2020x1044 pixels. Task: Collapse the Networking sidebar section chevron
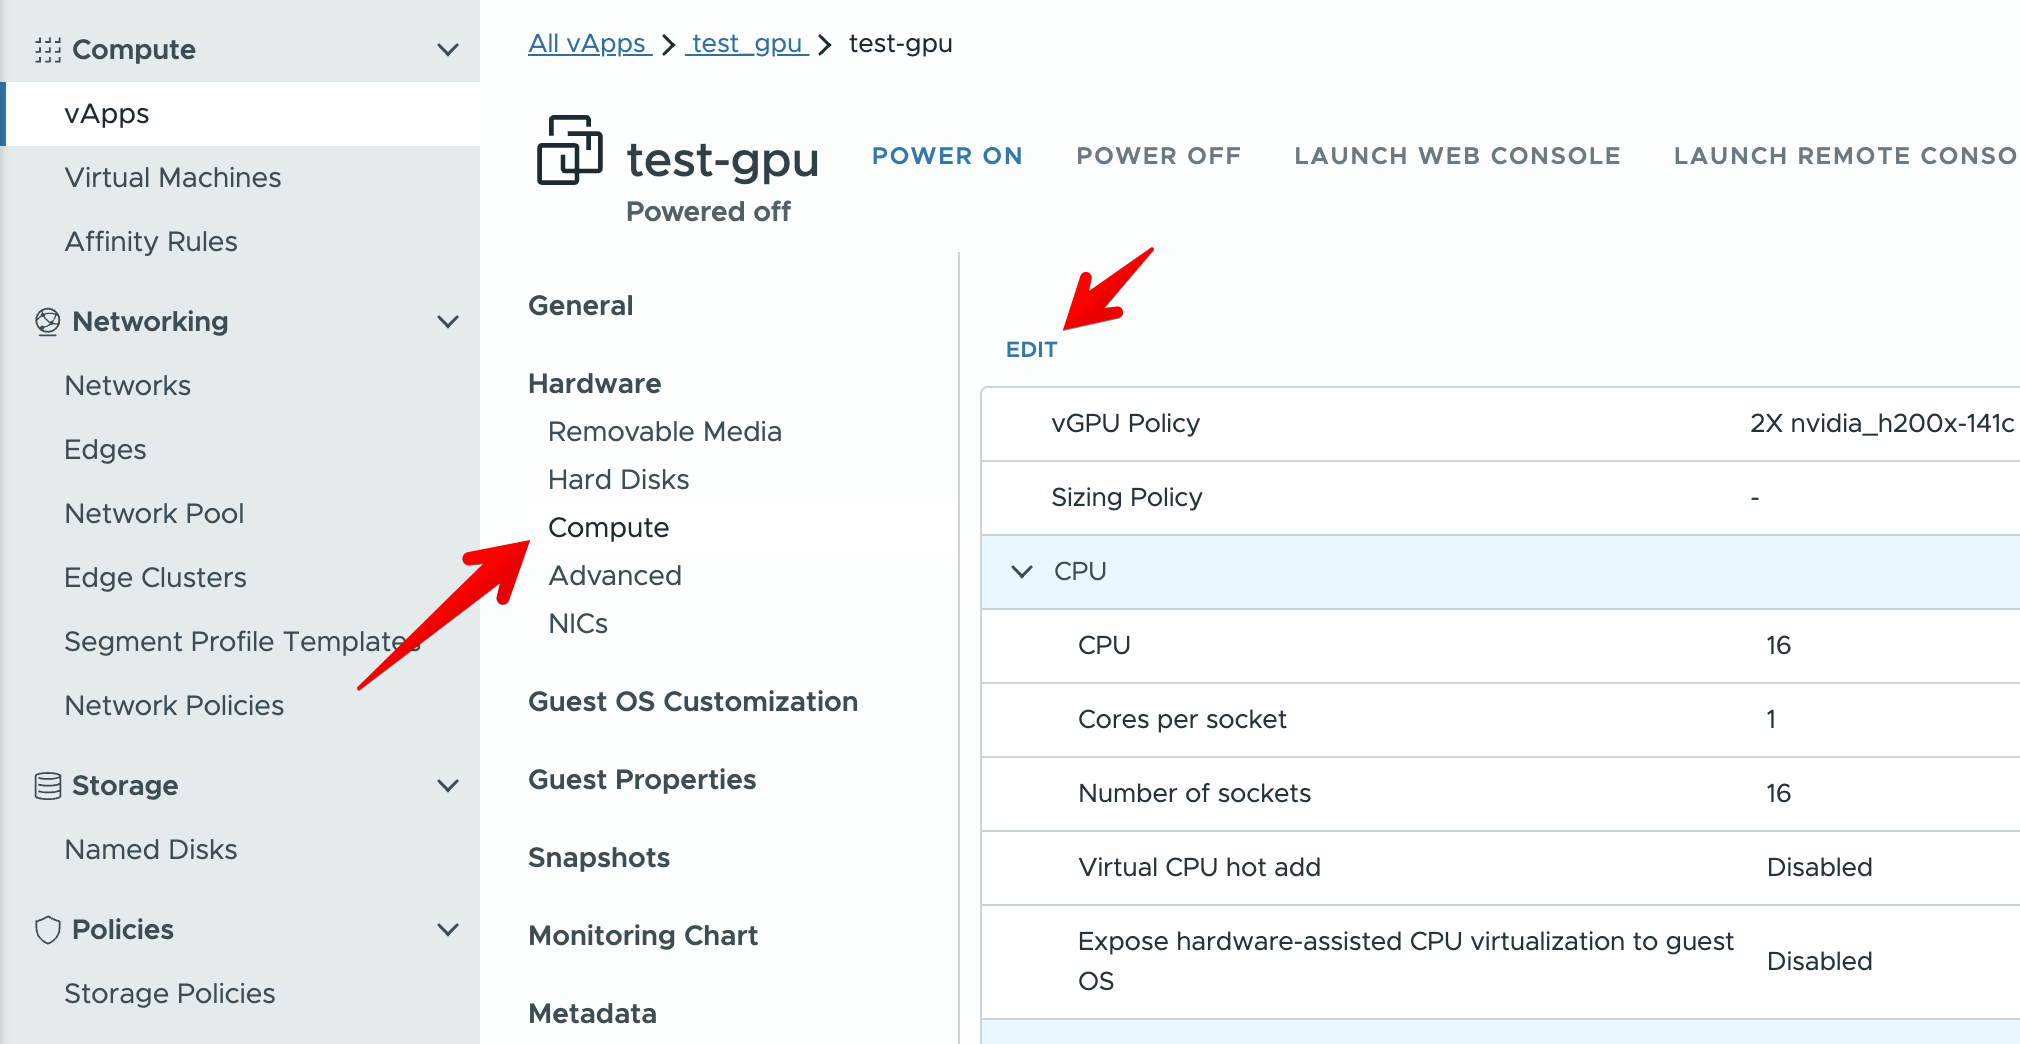pyautogui.click(x=448, y=322)
